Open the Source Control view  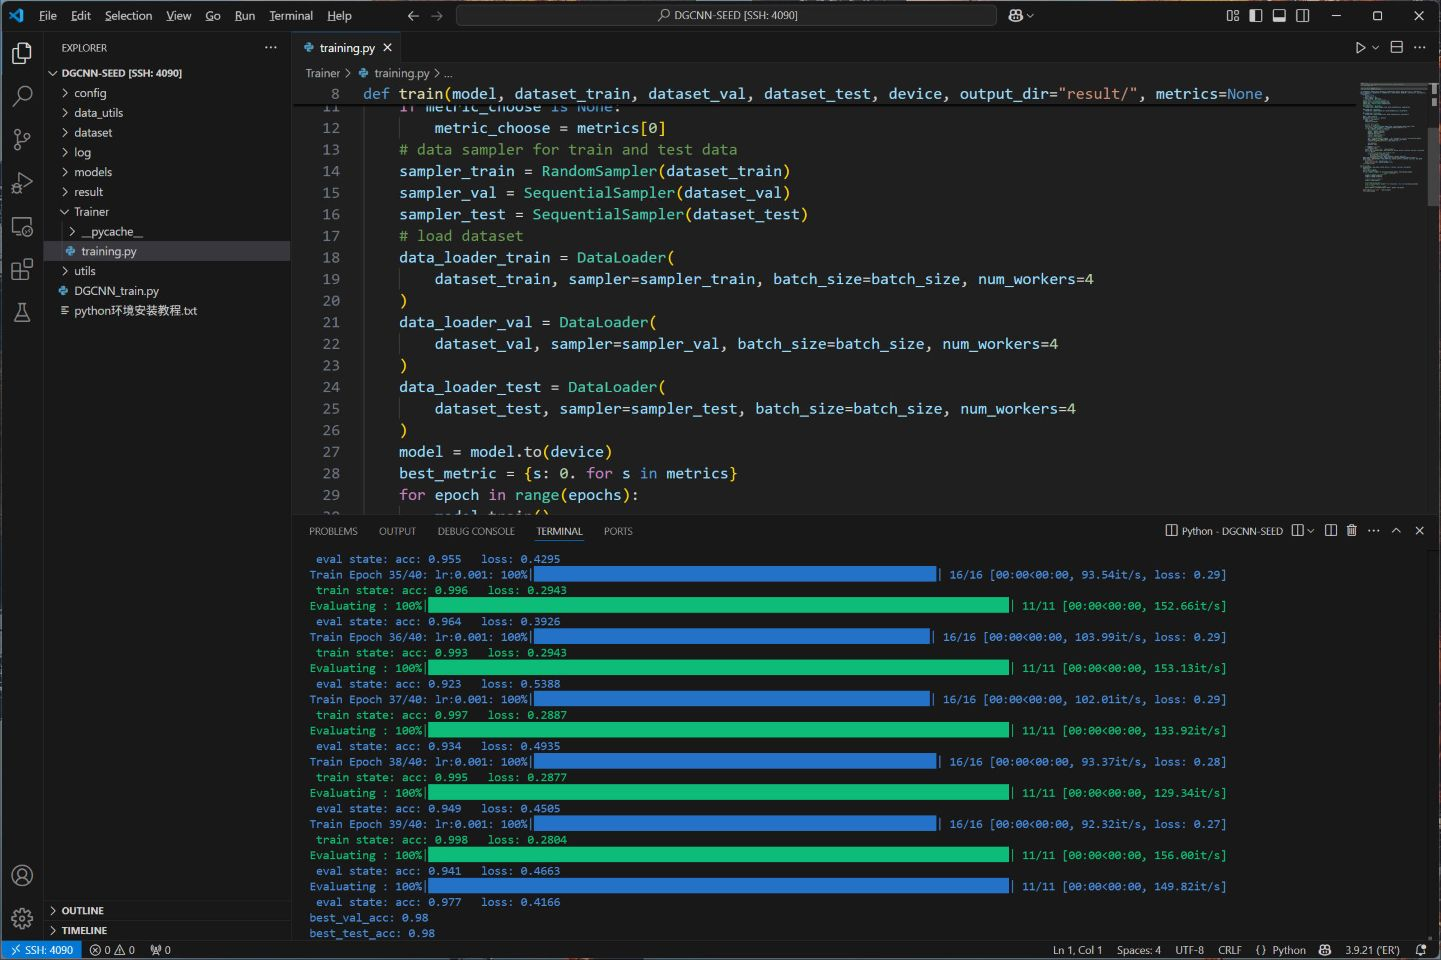point(22,140)
